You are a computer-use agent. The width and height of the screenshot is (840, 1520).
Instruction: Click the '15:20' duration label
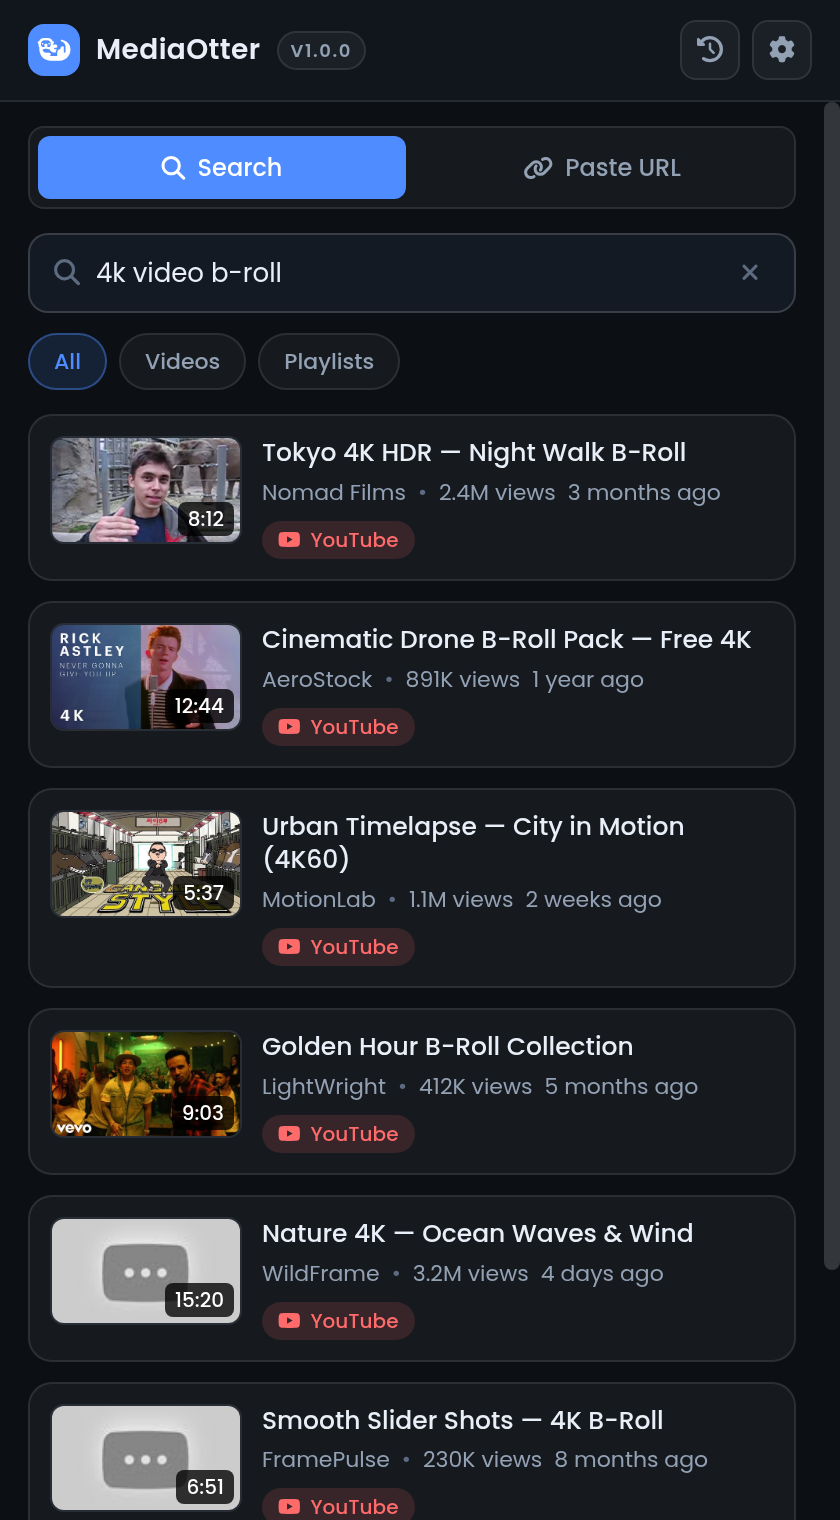199,1300
